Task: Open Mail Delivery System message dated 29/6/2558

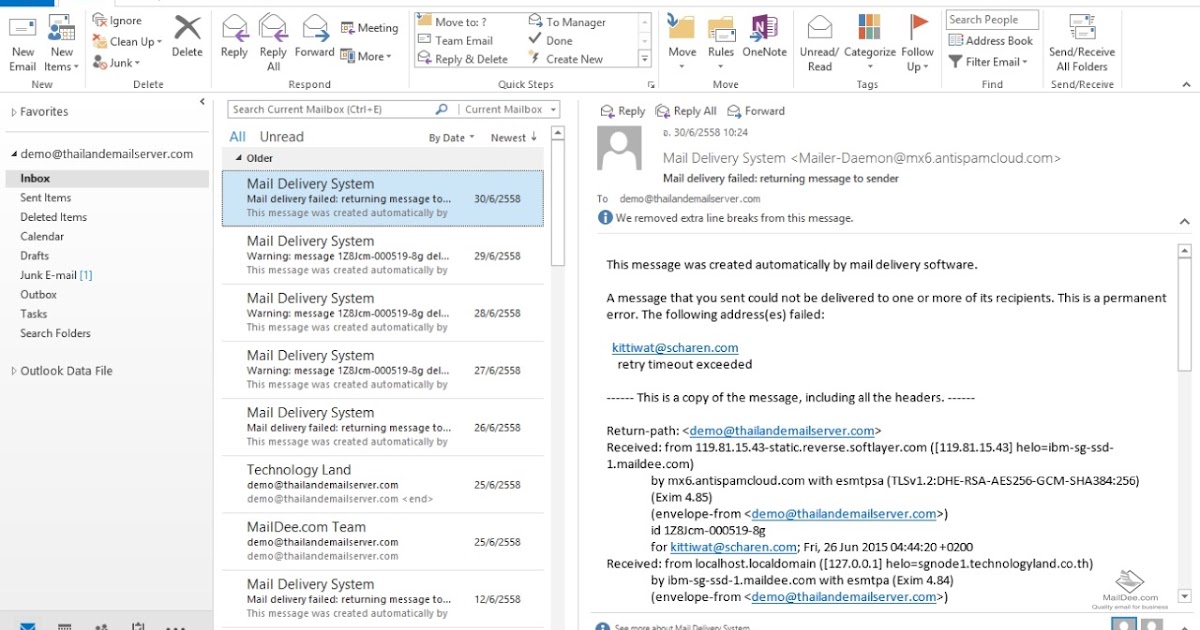Action: 383,255
